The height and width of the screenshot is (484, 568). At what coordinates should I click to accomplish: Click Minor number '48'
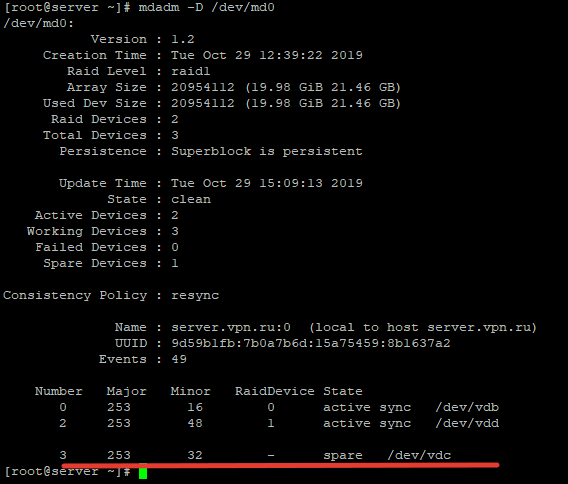pos(195,423)
